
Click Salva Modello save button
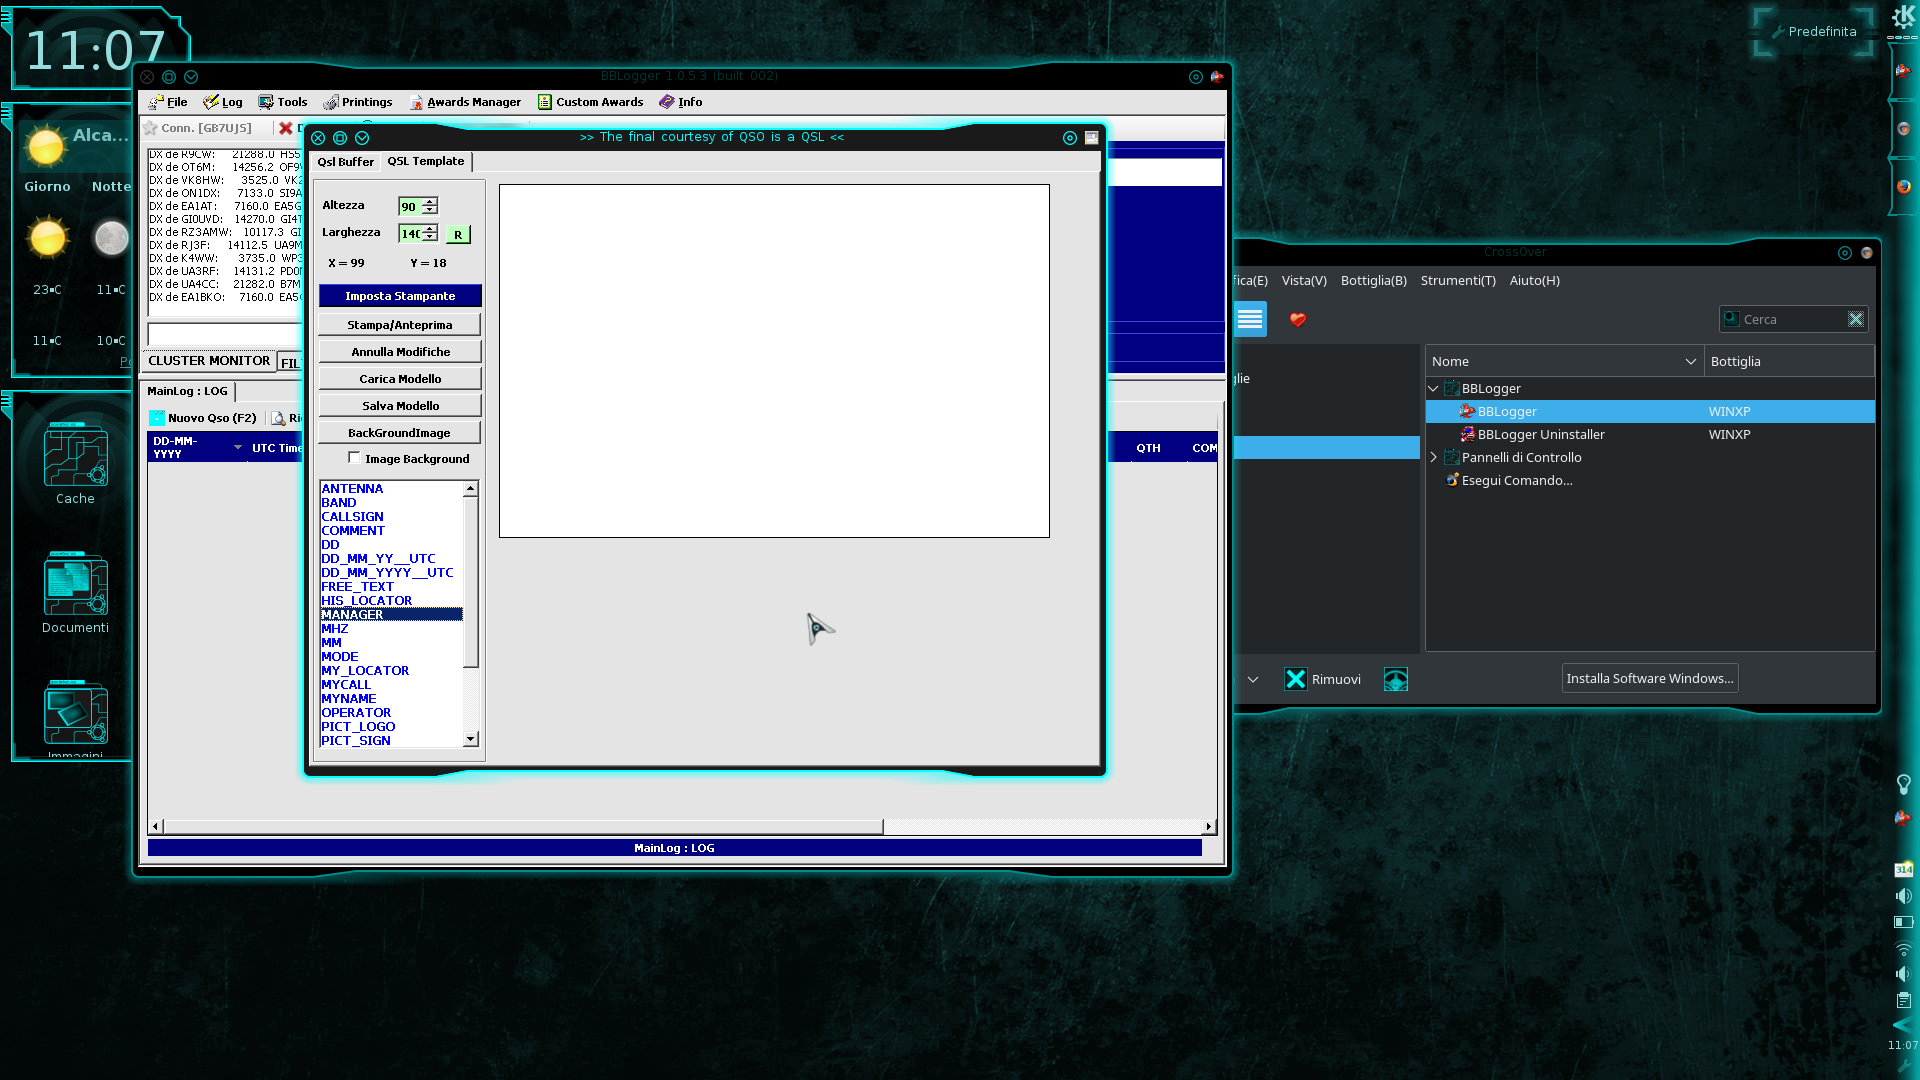pos(400,405)
